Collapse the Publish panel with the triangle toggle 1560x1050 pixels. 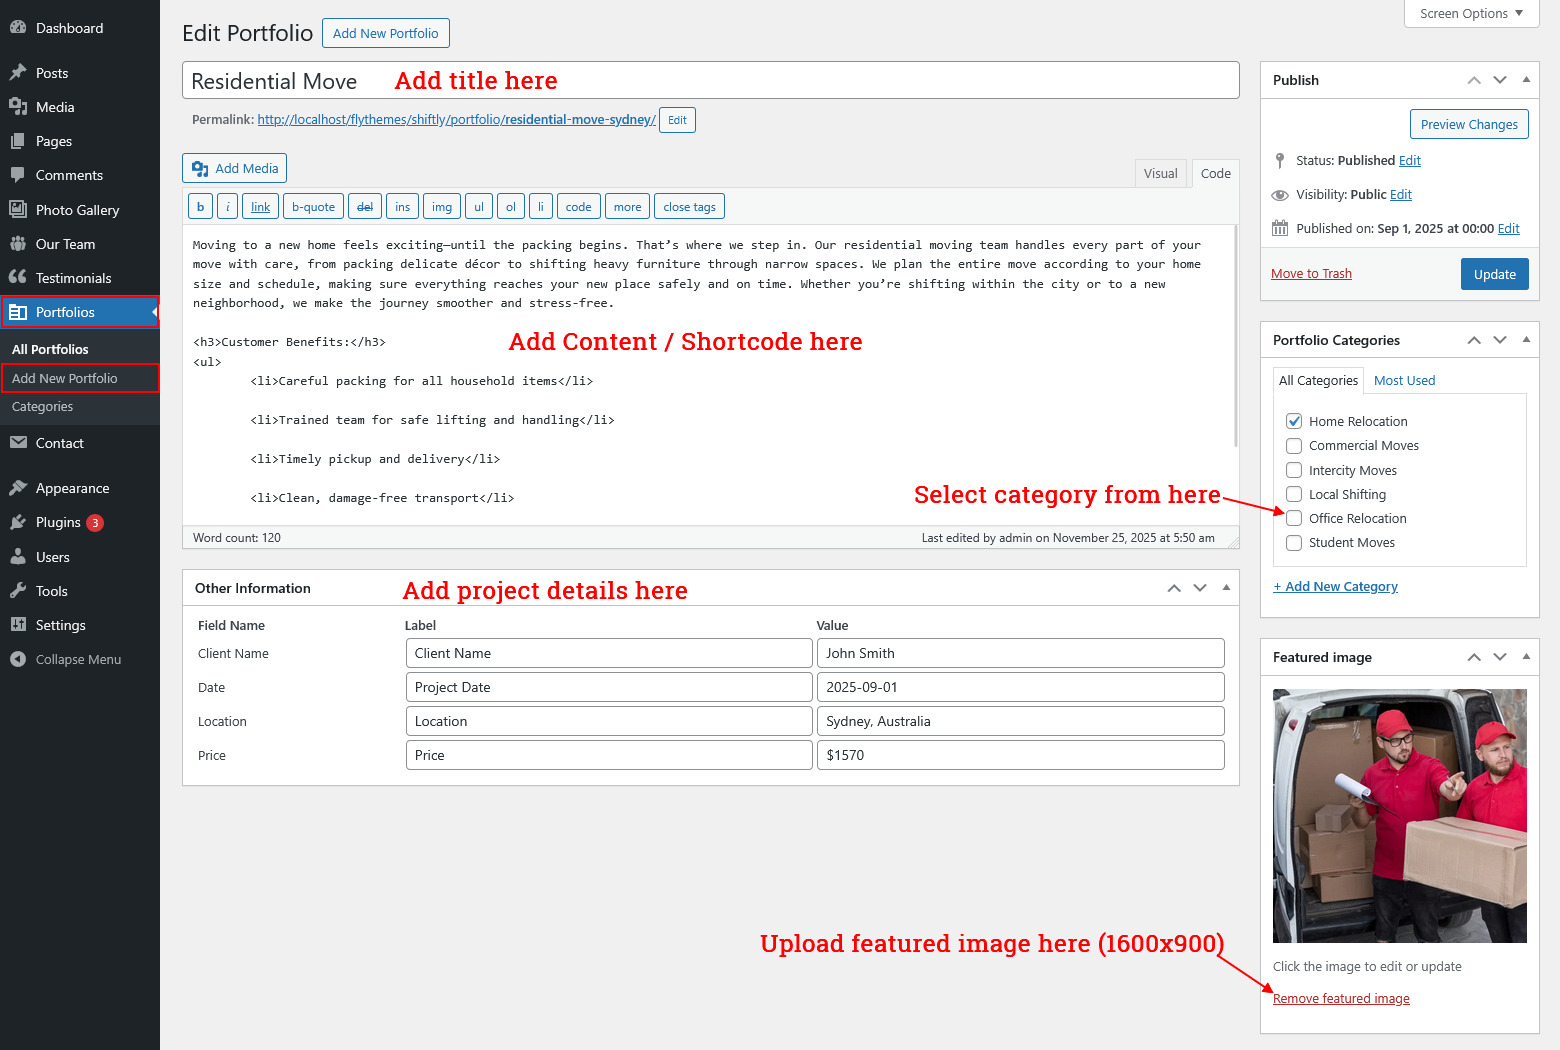click(x=1526, y=80)
